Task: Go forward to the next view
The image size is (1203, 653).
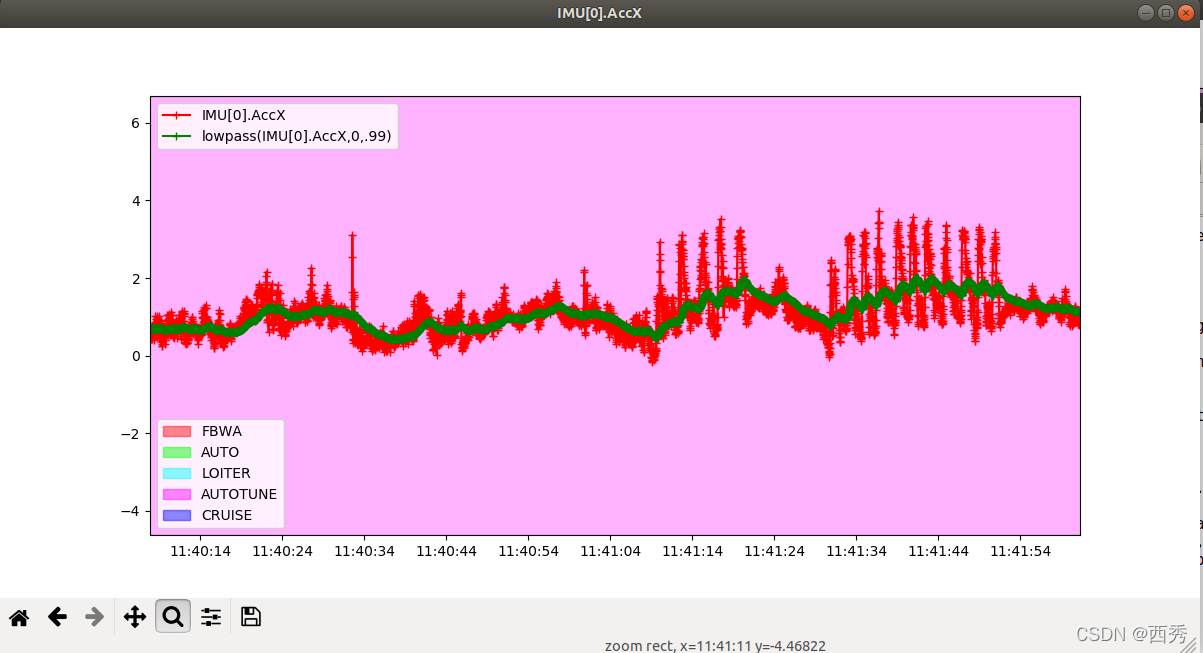Action: point(95,617)
